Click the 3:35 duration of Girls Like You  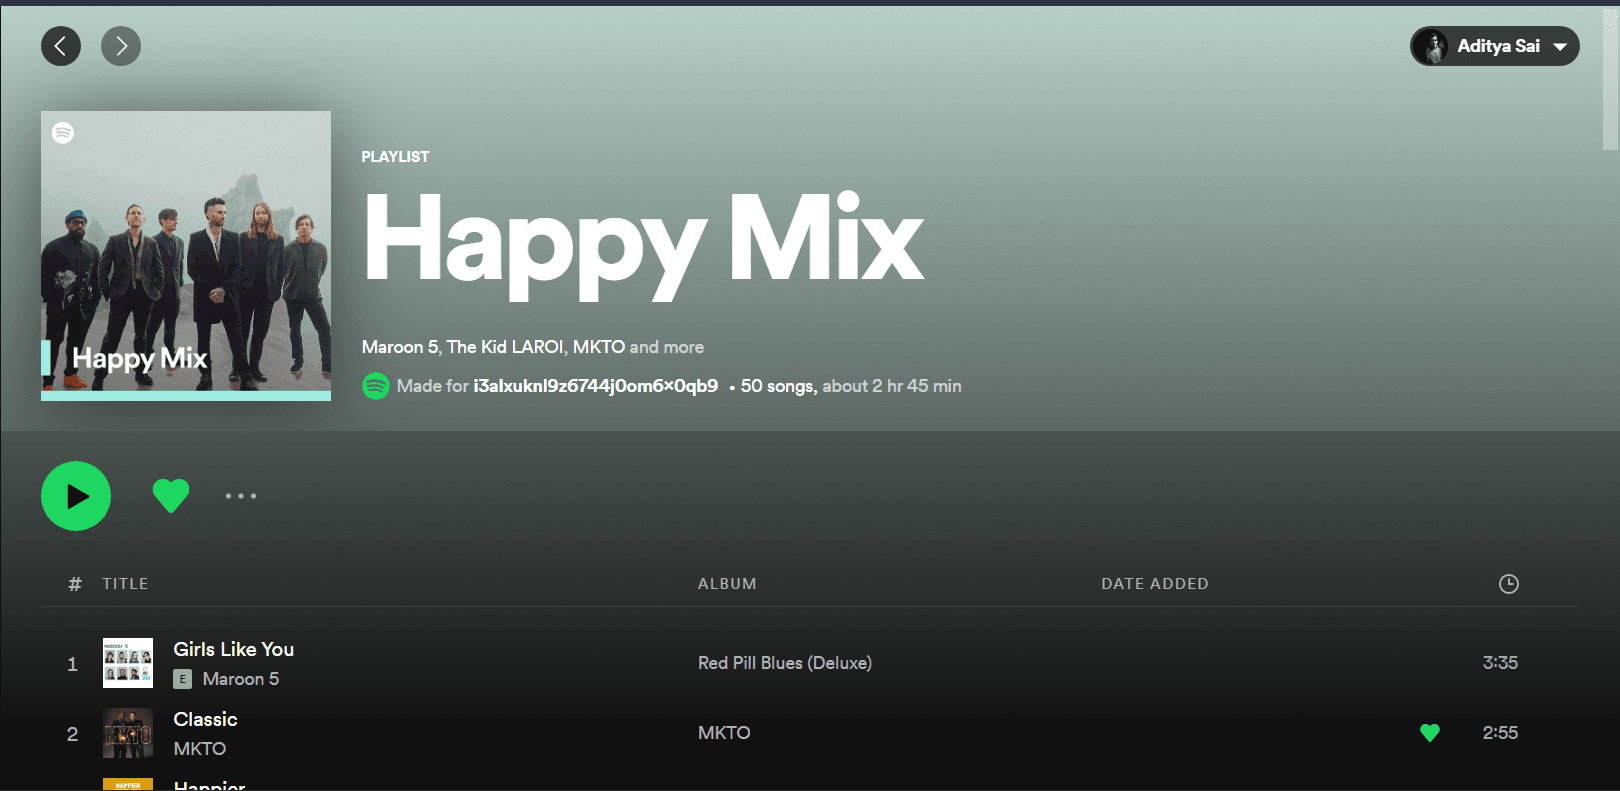1500,663
